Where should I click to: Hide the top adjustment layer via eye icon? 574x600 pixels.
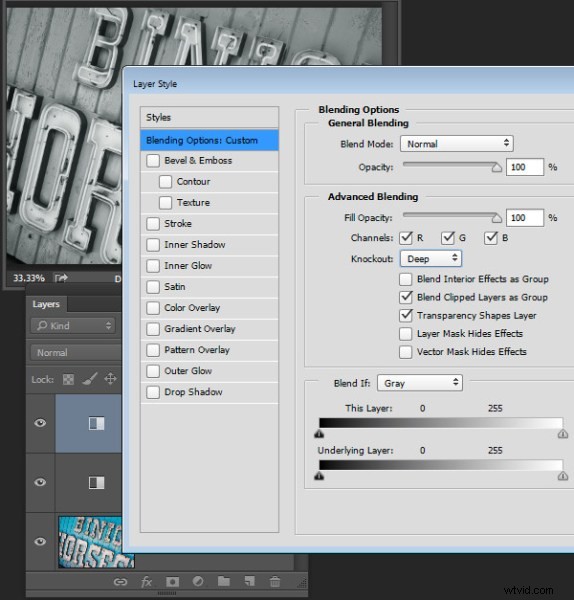tap(40, 423)
